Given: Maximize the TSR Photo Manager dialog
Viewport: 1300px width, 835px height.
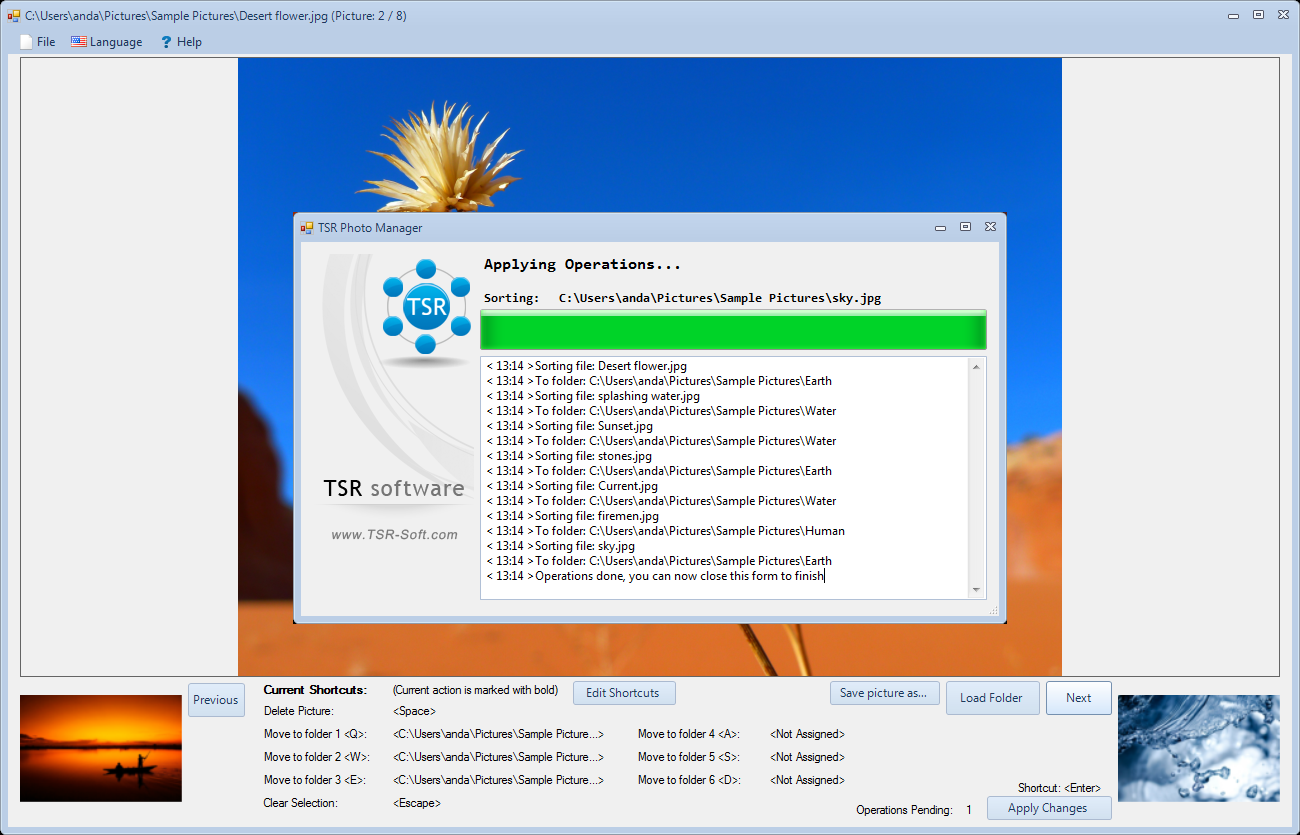Looking at the screenshot, I should tap(965, 227).
